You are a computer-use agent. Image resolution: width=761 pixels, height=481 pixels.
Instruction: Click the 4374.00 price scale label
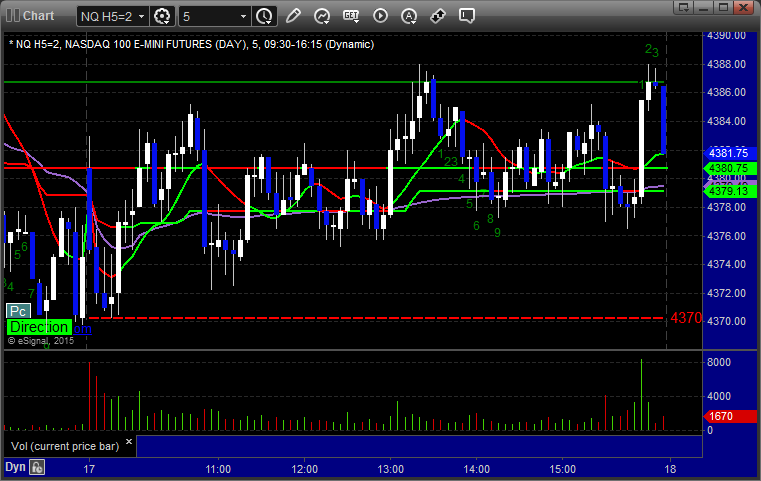coord(727,264)
